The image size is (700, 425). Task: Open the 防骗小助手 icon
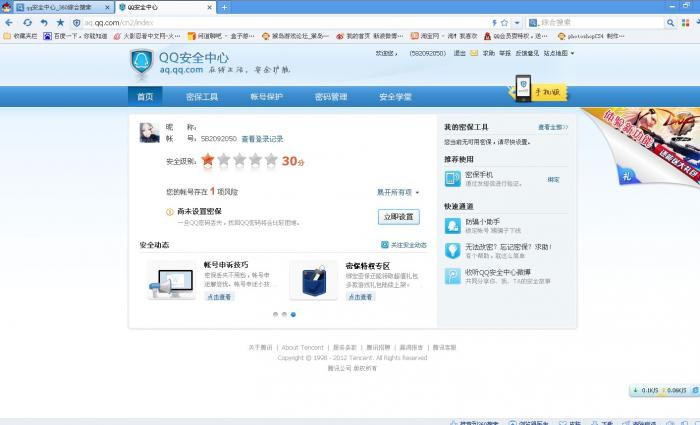coord(453,226)
